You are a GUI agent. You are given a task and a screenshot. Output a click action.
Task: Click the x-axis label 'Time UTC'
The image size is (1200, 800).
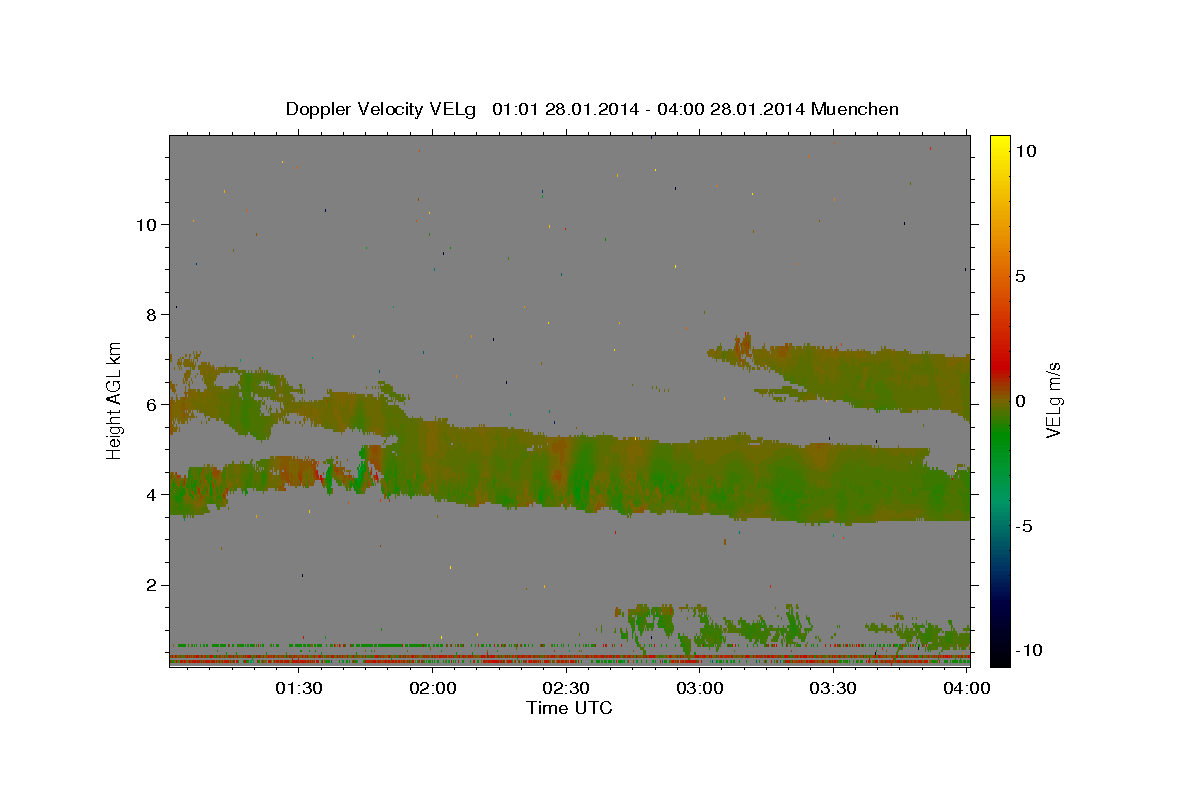569,708
